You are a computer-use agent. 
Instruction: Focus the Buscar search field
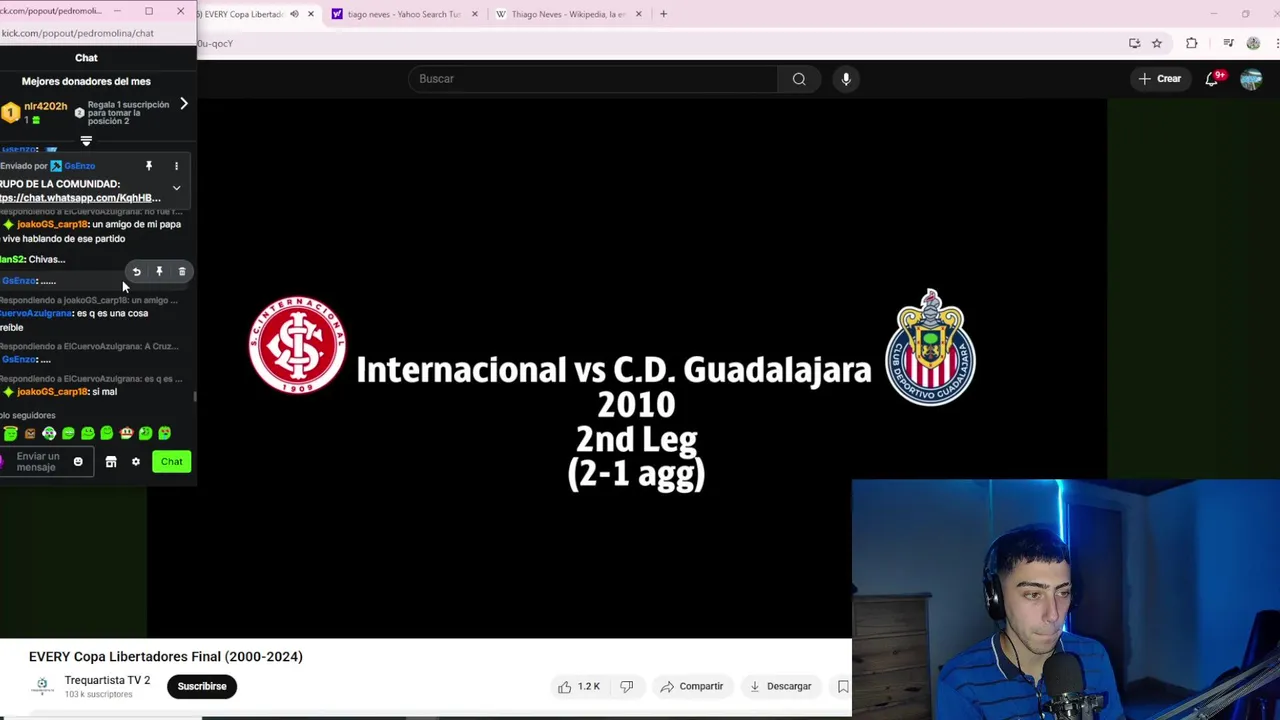[x=593, y=79]
